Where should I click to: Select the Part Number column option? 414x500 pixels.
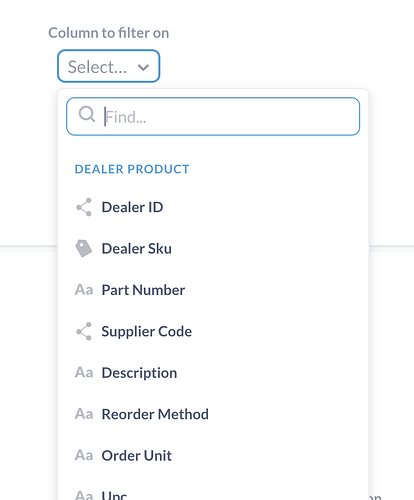pos(213,290)
